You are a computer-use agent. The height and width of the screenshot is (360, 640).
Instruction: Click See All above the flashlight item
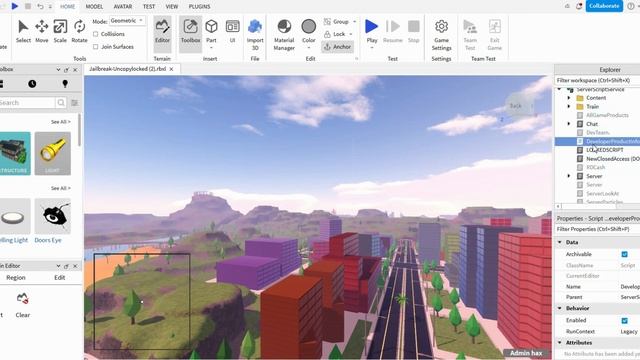[61, 122]
